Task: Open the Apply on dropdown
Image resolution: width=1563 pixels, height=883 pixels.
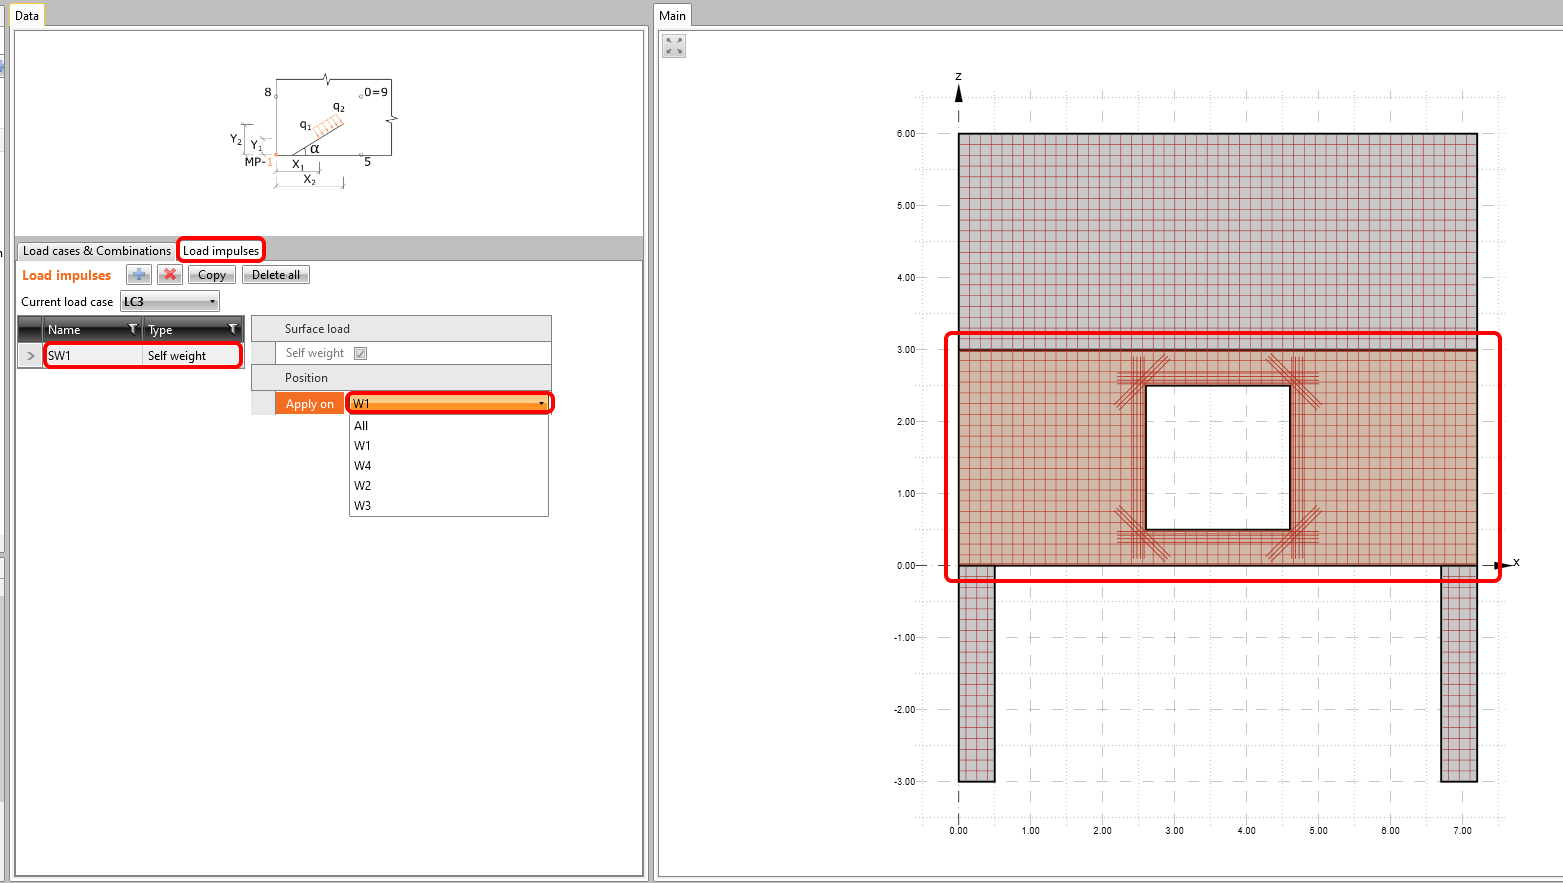Action: pyautogui.click(x=538, y=402)
